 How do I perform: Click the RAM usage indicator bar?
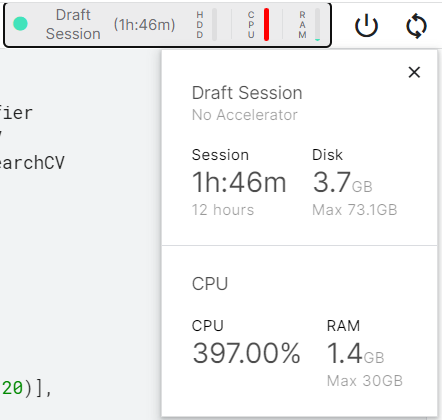[317, 25]
